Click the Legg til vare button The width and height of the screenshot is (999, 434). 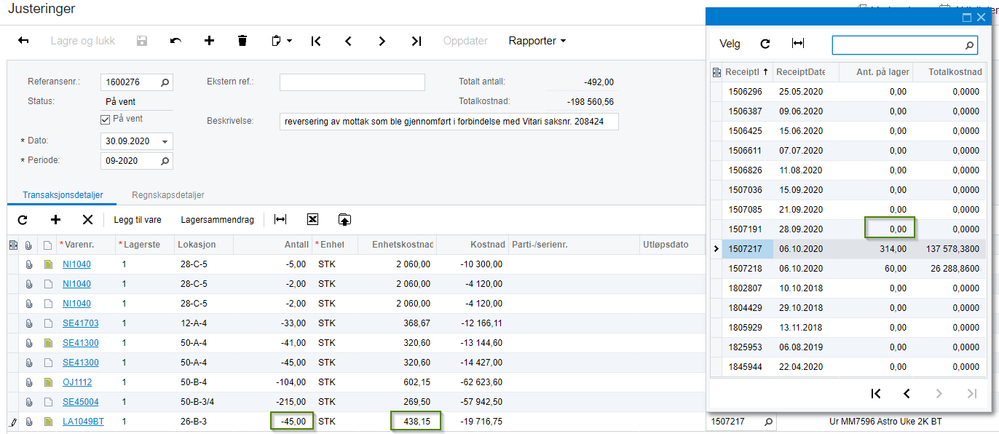click(x=138, y=220)
